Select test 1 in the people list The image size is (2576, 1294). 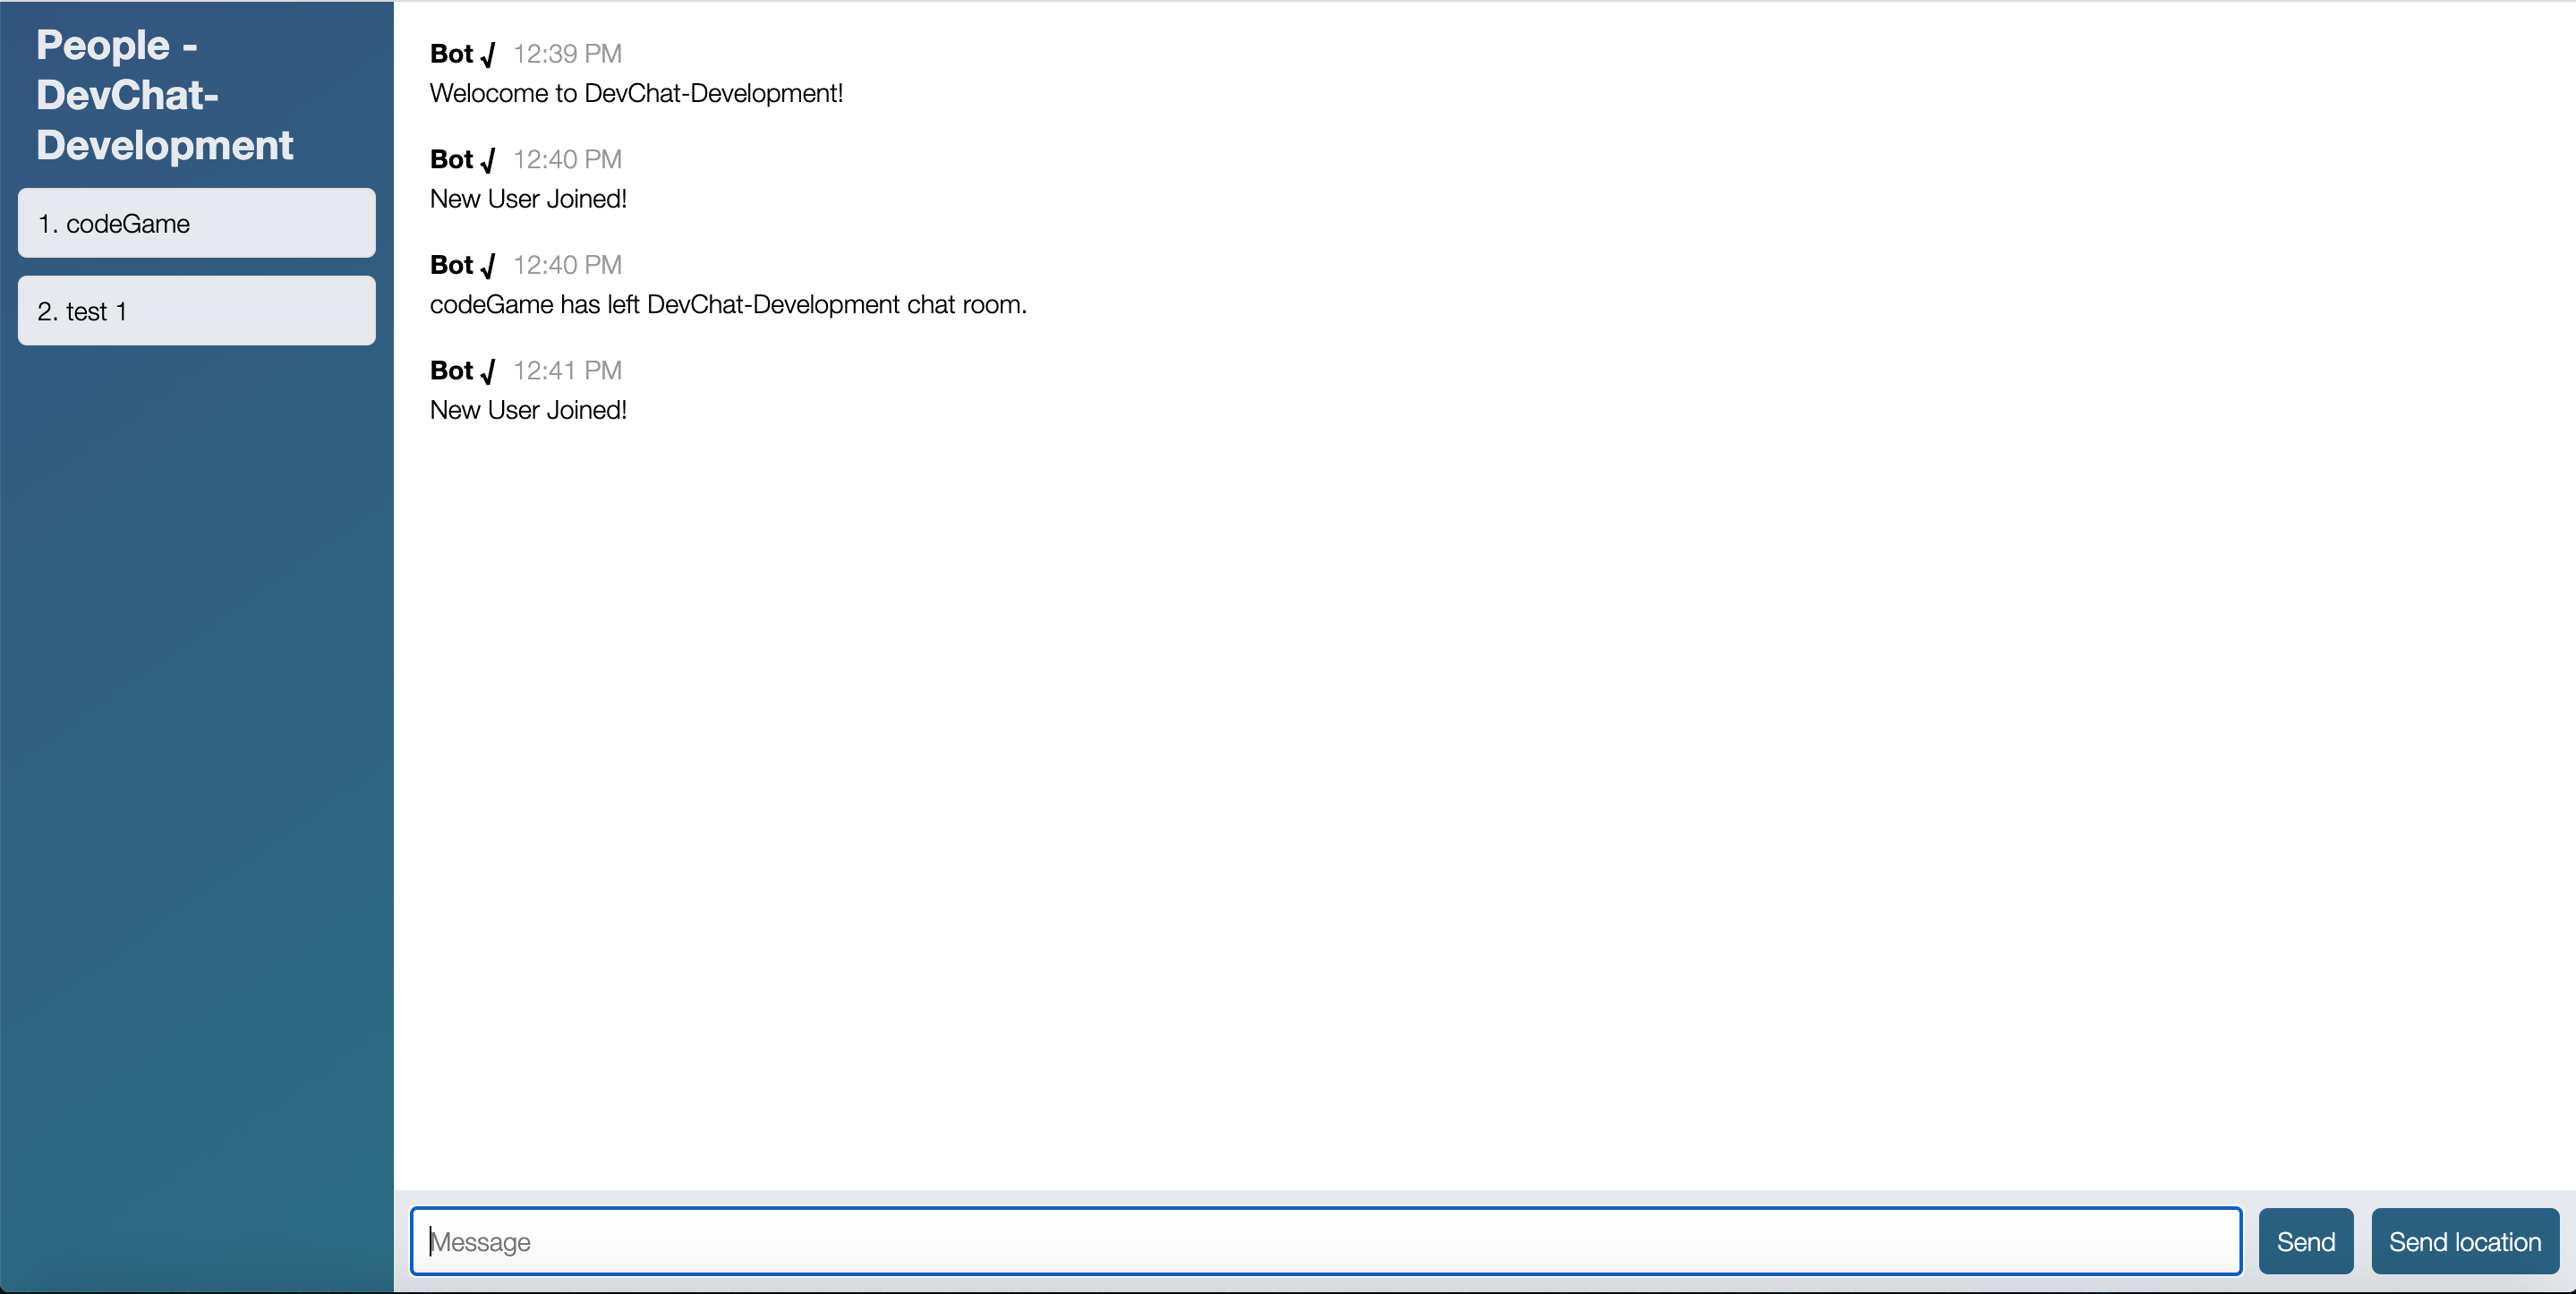click(196, 311)
